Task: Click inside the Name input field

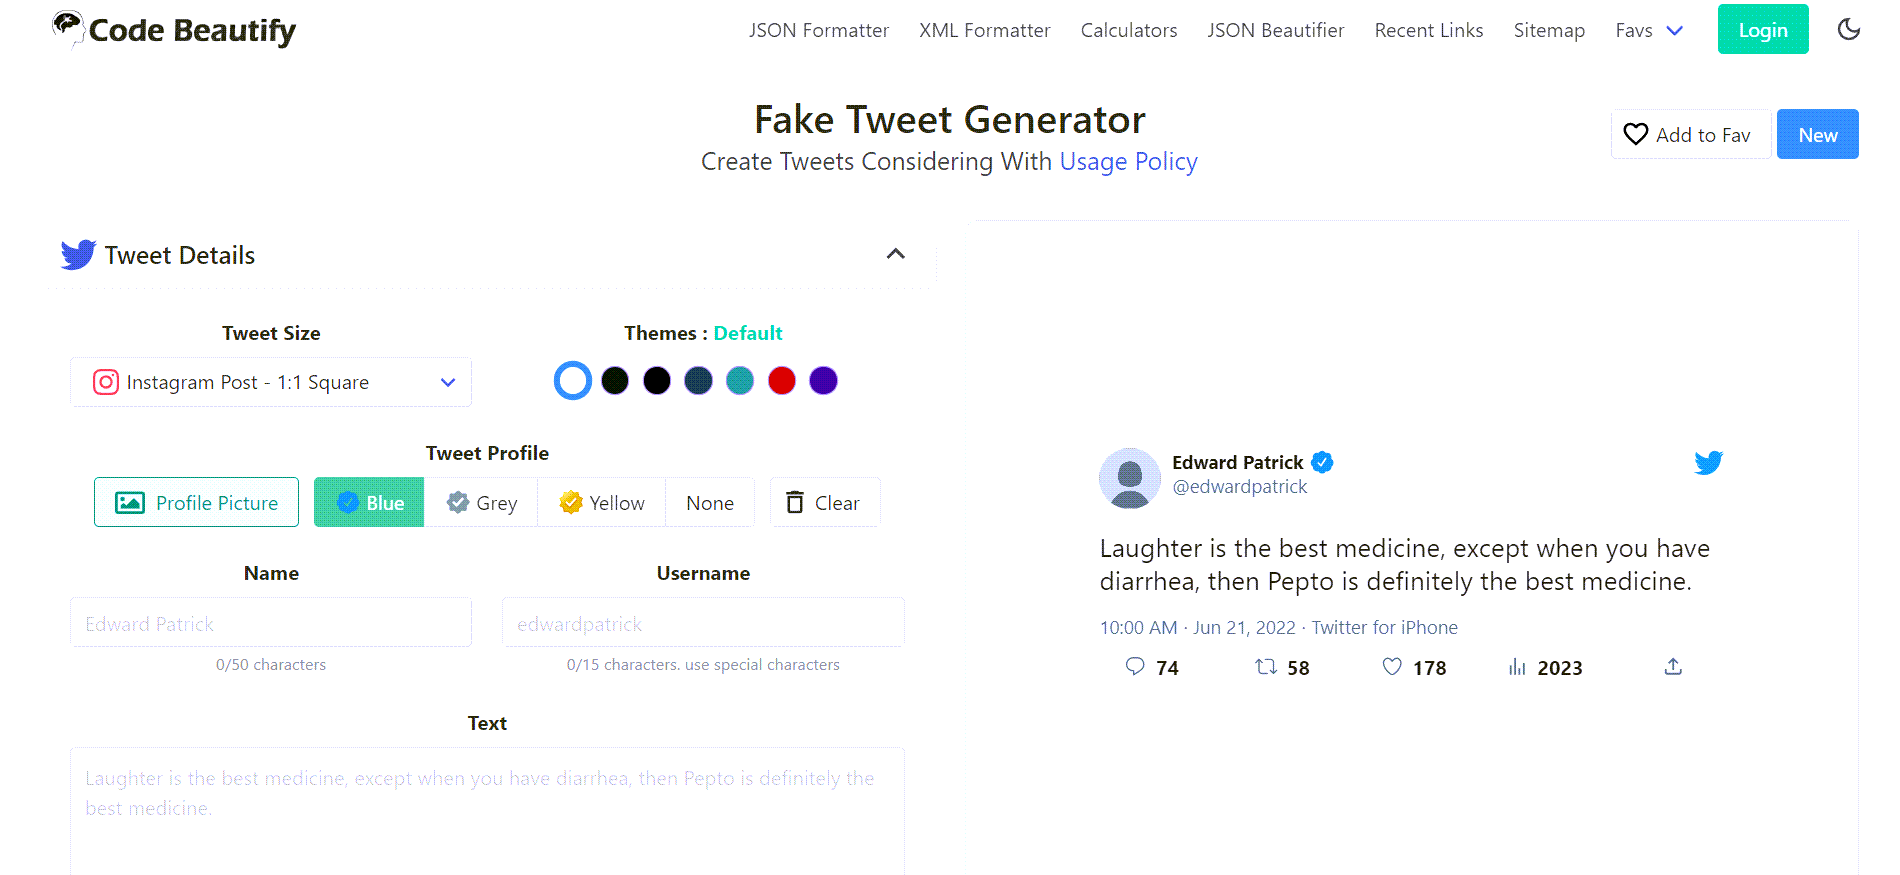Action: coord(271,622)
